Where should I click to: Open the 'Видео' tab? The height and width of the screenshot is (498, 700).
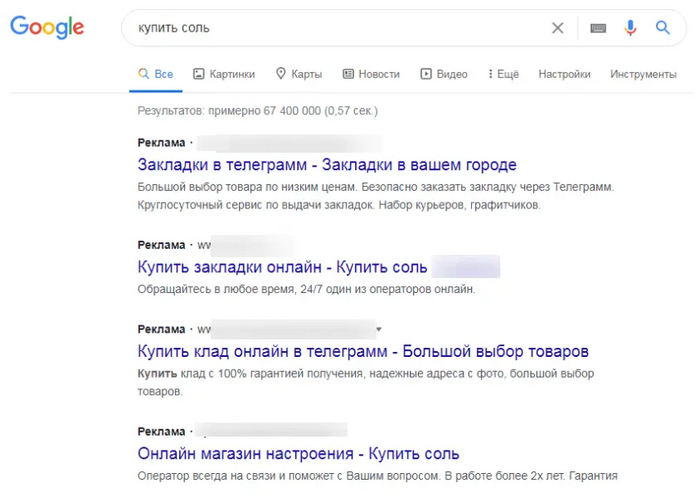pyautogui.click(x=444, y=74)
